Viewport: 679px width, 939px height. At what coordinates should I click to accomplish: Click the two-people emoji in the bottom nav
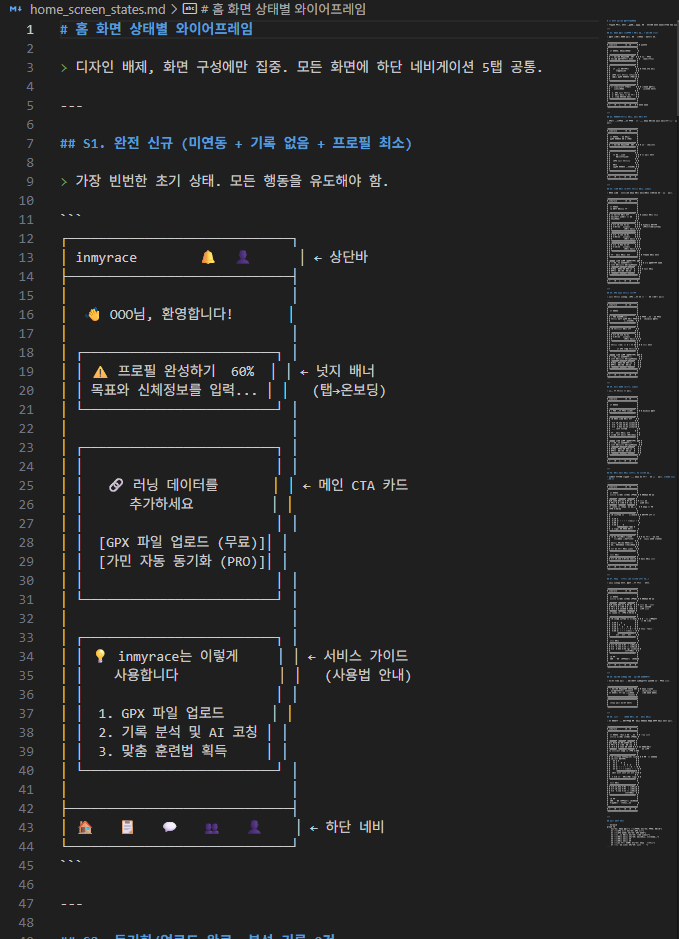coord(212,828)
